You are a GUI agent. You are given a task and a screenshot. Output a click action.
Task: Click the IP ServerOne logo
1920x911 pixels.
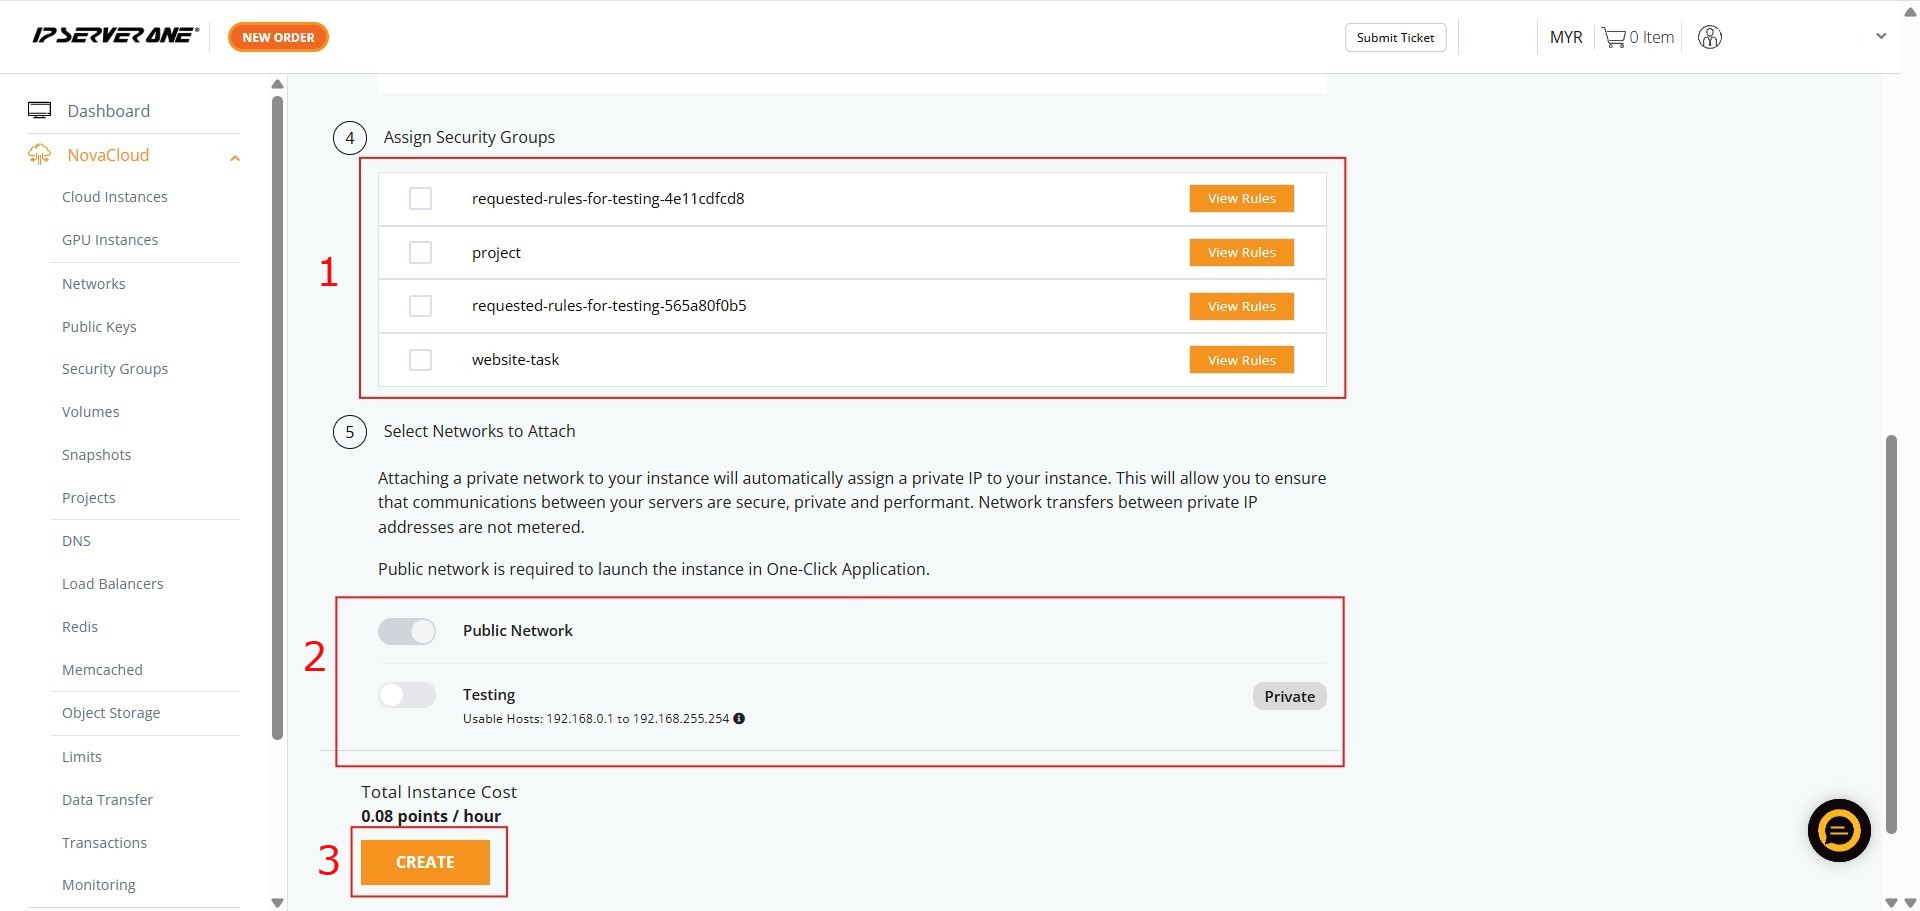pyautogui.click(x=115, y=36)
